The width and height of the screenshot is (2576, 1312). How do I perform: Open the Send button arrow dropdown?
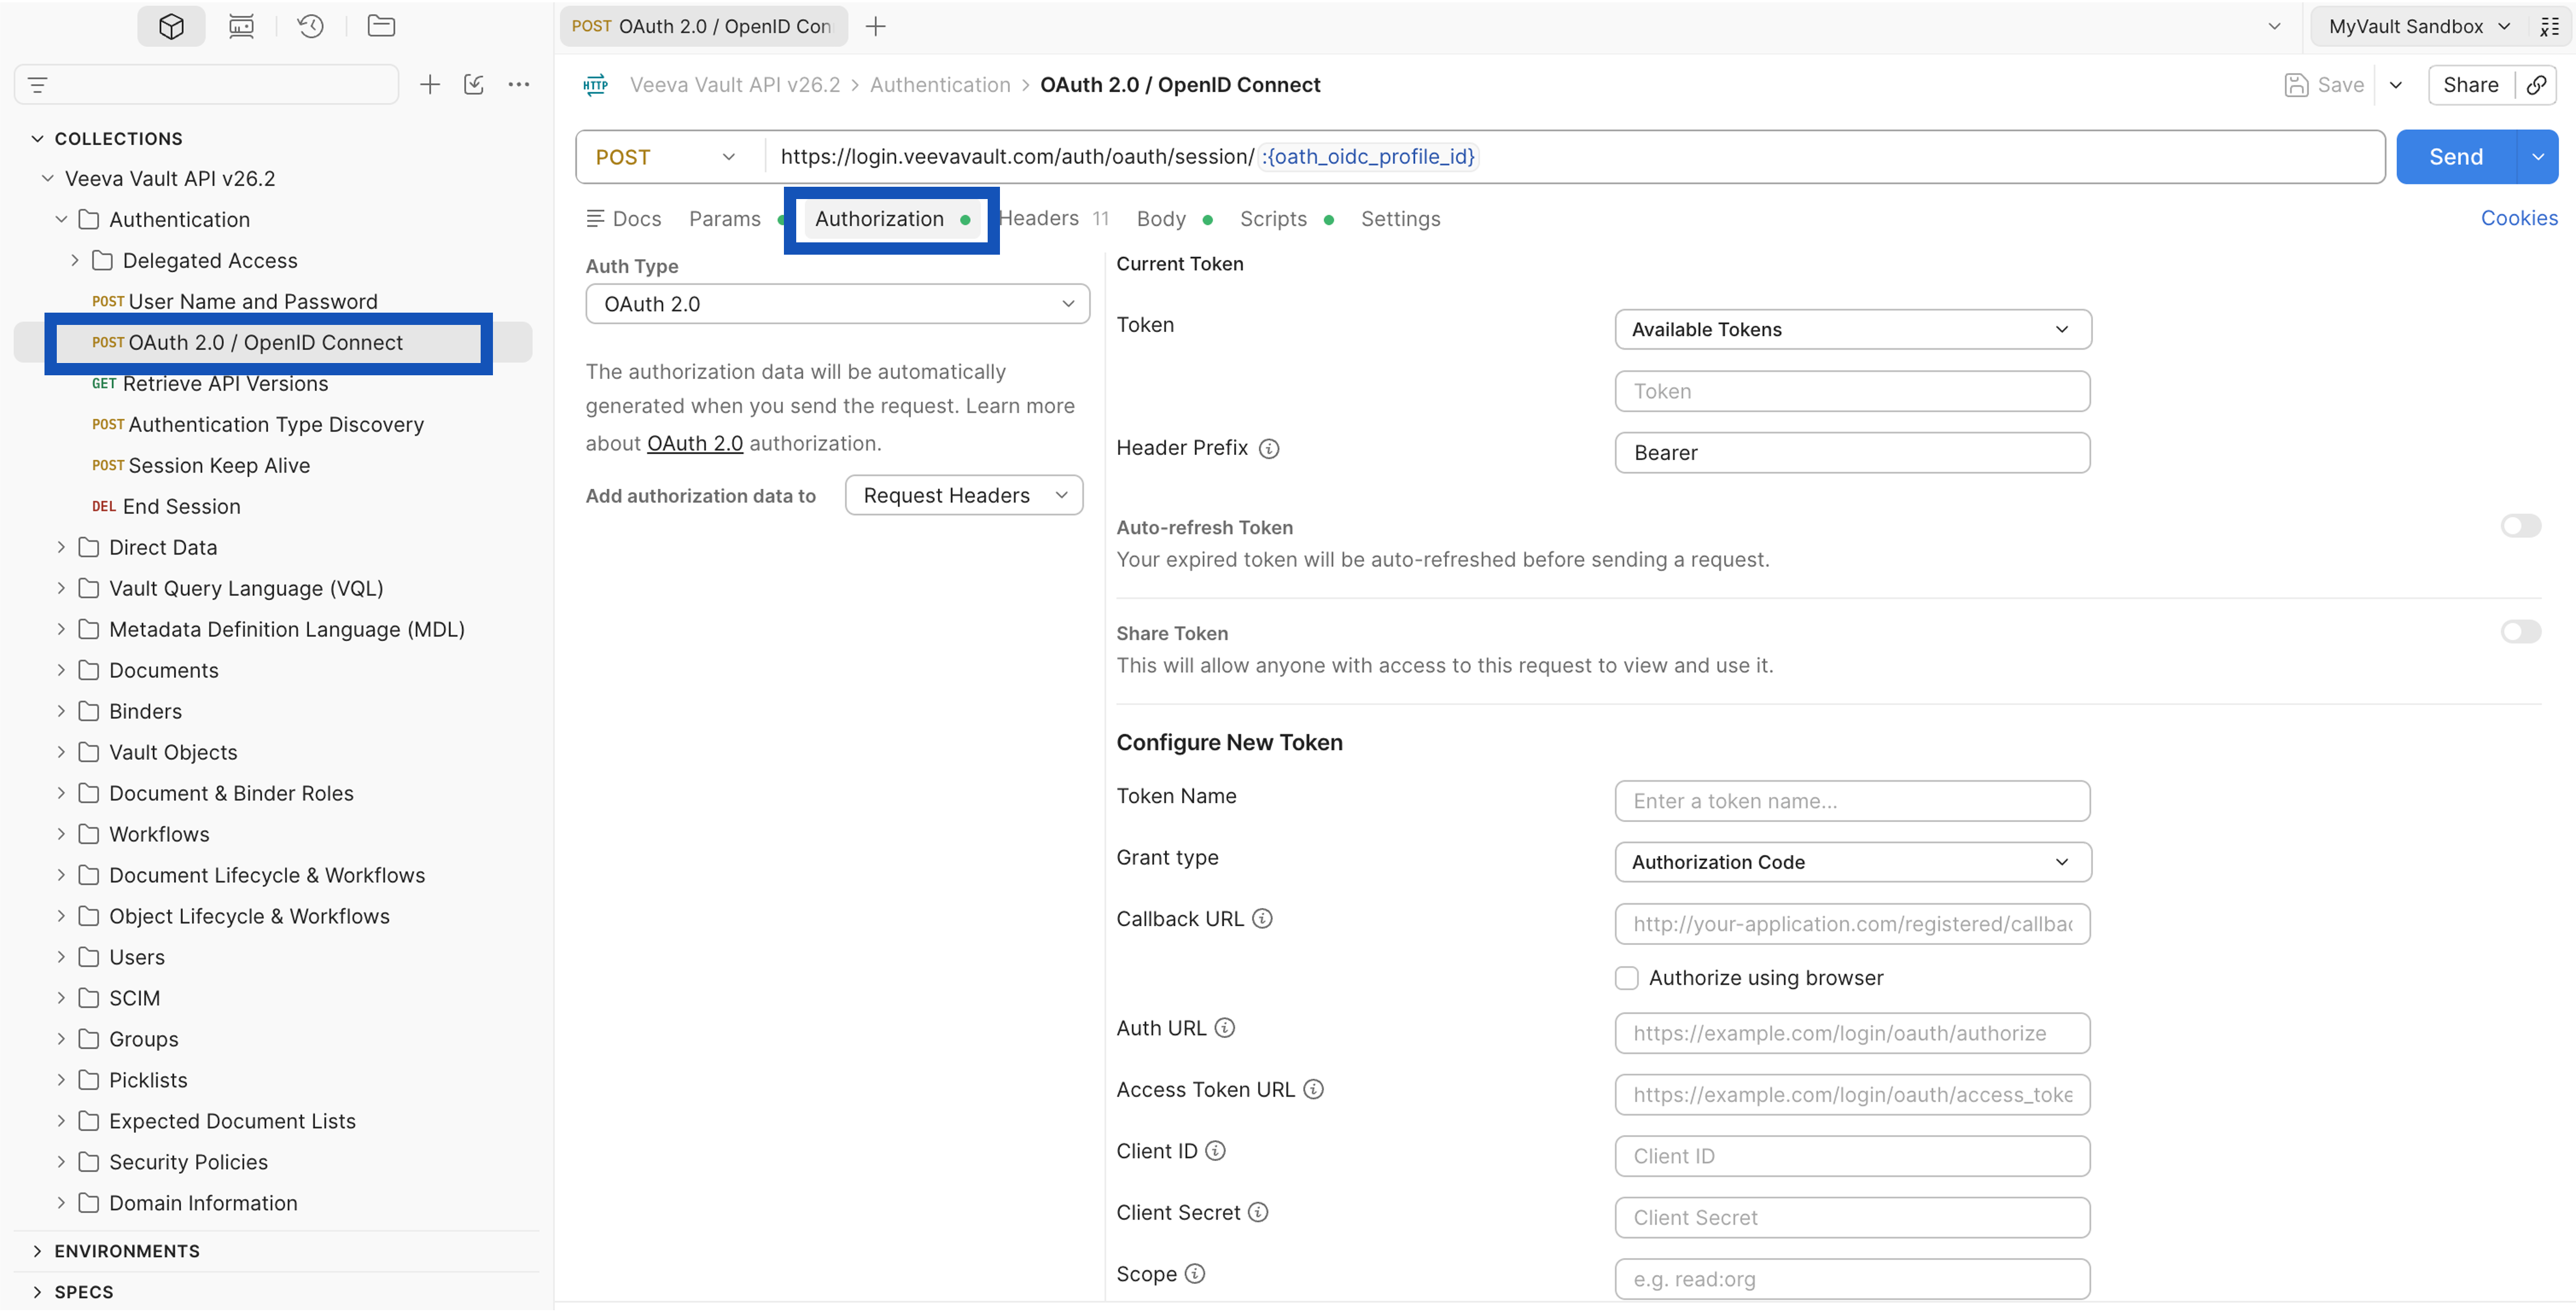point(2537,157)
